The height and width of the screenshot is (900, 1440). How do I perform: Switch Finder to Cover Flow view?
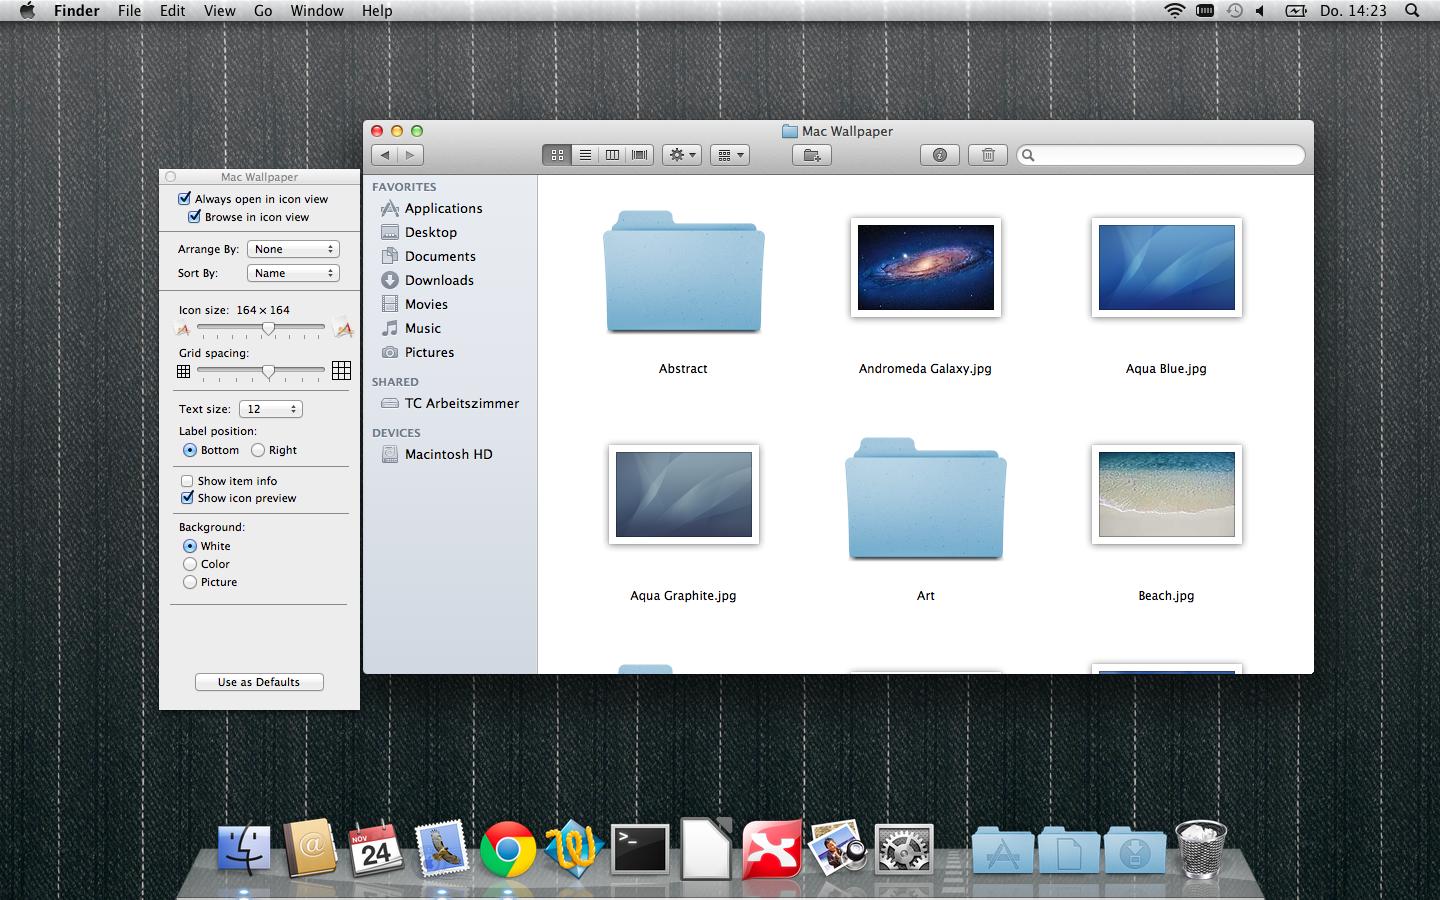click(x=640, y=155)
